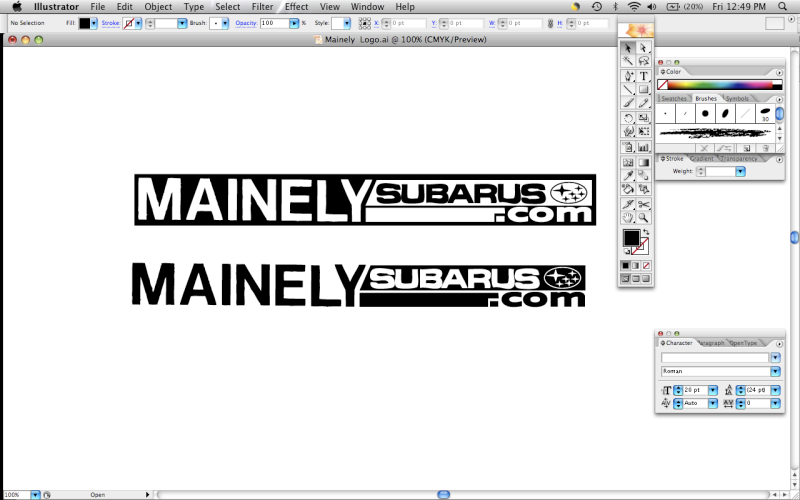Viewport: 800px width, 500px height.
Task: Select the Warp tool
Action: (628, 132)
